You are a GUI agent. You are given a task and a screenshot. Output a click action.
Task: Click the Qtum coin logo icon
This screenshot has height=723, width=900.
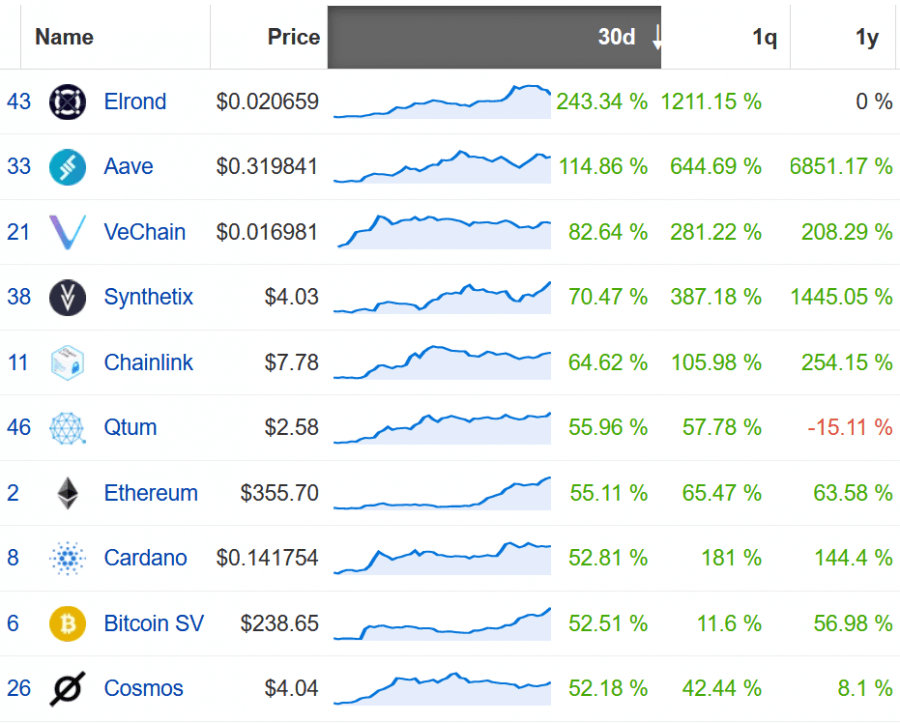pyautogui.click(x=67, y=427)
